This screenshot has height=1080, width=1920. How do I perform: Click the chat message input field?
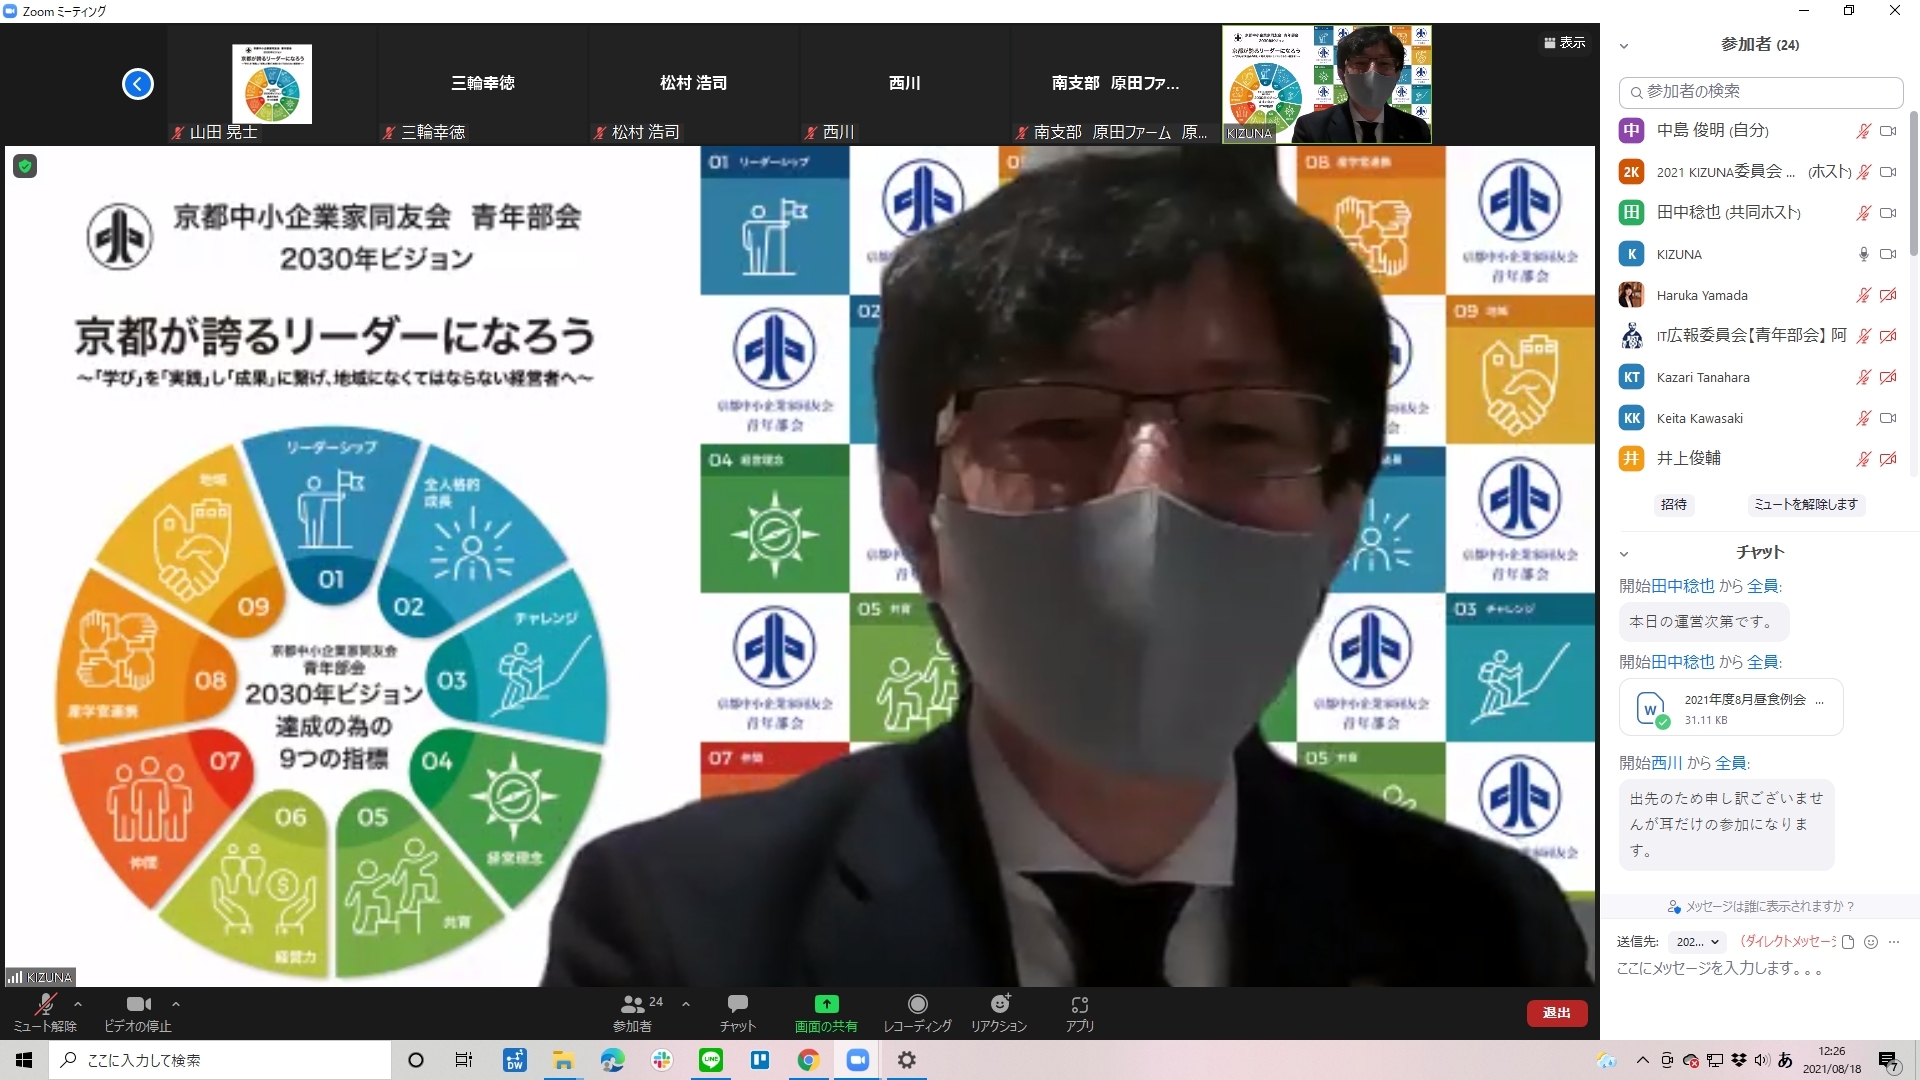[1760, 969]
